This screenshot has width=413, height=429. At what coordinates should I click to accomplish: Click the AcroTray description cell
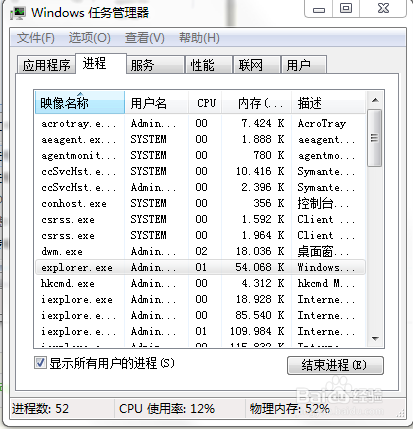pyautogui.click(x=322, y=124)
